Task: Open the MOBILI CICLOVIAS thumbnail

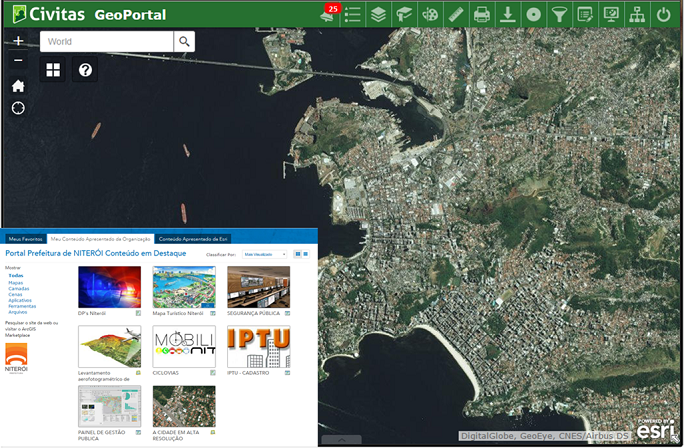Action: [184, 347]
